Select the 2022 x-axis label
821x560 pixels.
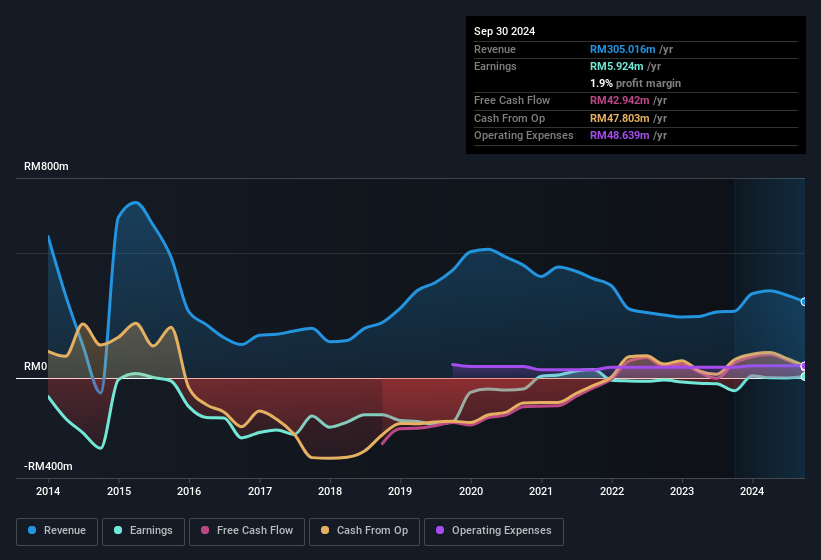click(x=612, y=491)
